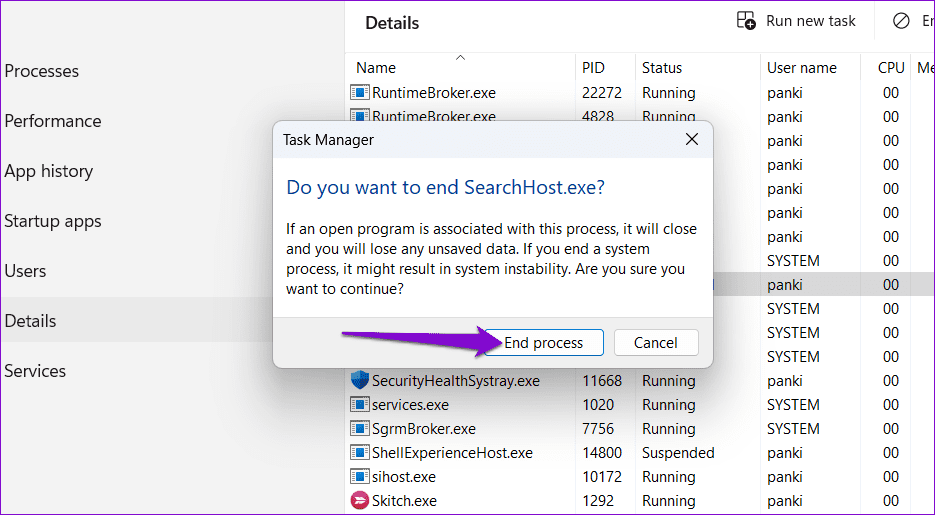This screenshot has height=515, width=935.
Task: Click the Details page heading
Action: point(392,23)
